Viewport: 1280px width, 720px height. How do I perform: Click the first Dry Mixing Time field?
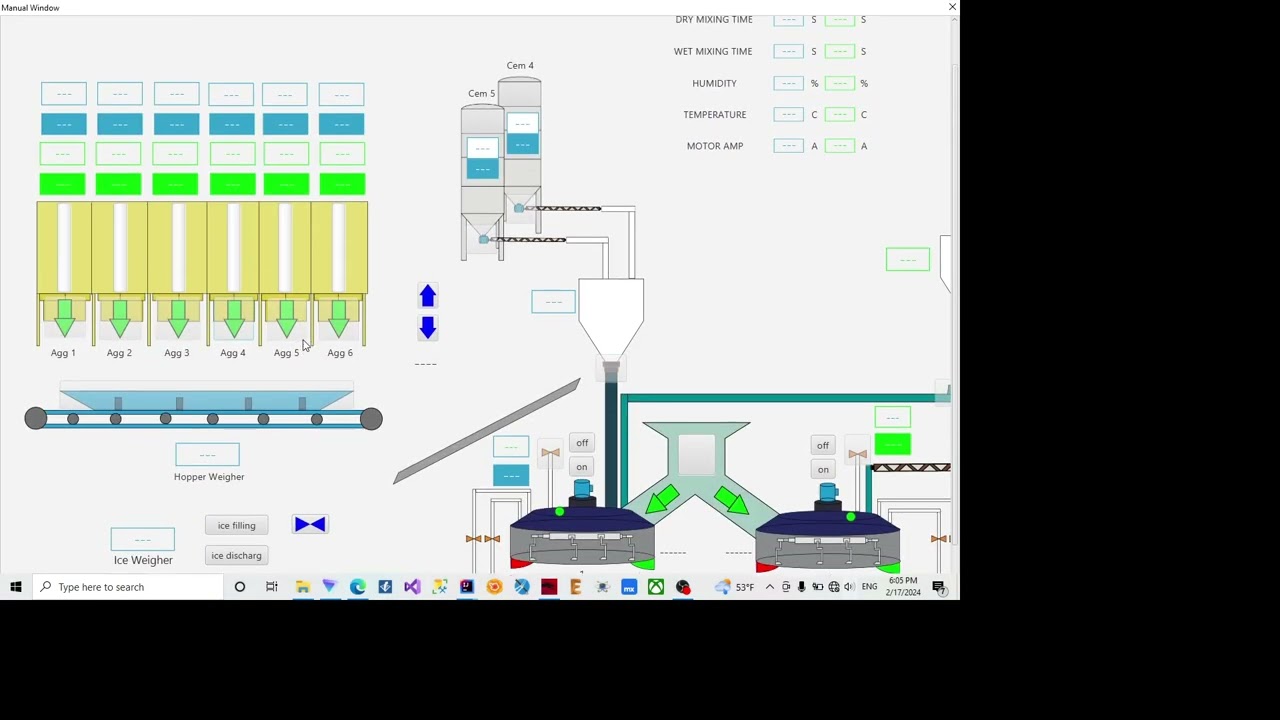click(788, 20)
